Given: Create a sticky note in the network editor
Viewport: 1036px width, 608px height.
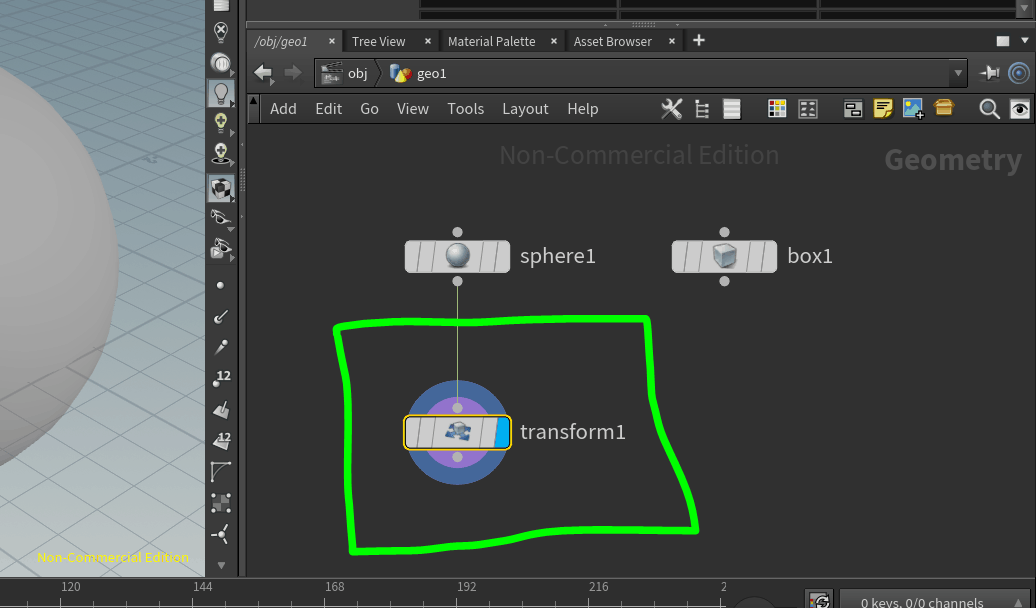Looking at the screenshot, I should [x=883, y=108].
